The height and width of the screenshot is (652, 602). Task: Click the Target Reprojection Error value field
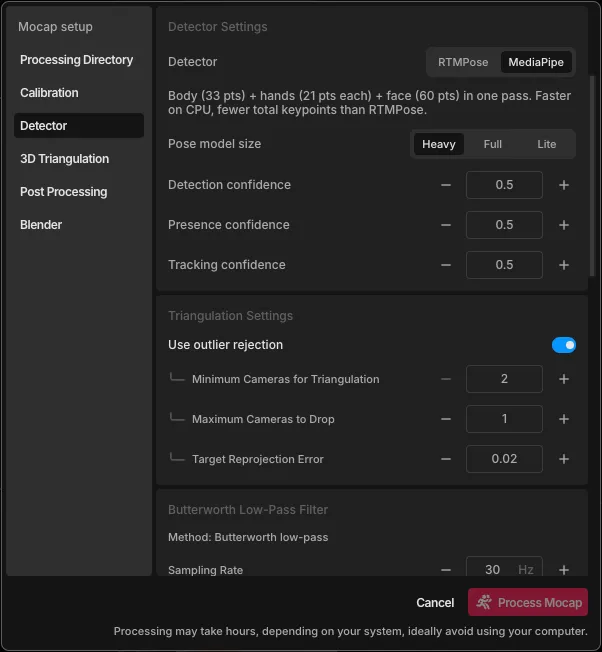click(x=504, y=459)
